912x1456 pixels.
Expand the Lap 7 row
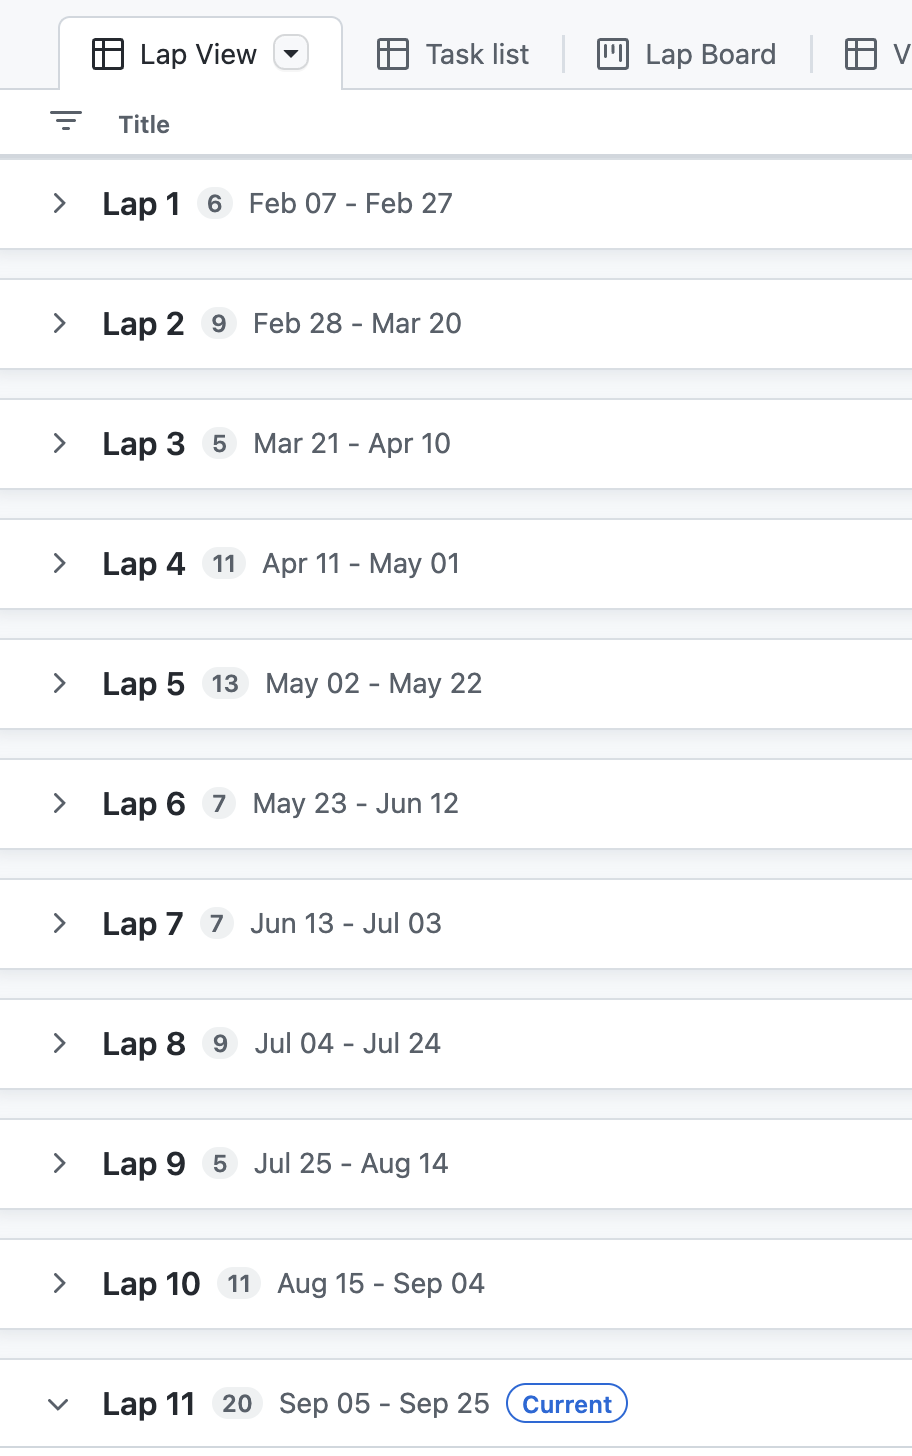tap(59, 923)
